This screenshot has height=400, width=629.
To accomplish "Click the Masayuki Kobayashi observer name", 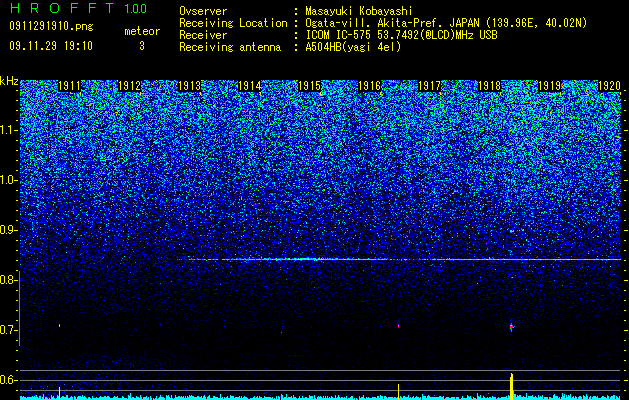I will point(359,11).
